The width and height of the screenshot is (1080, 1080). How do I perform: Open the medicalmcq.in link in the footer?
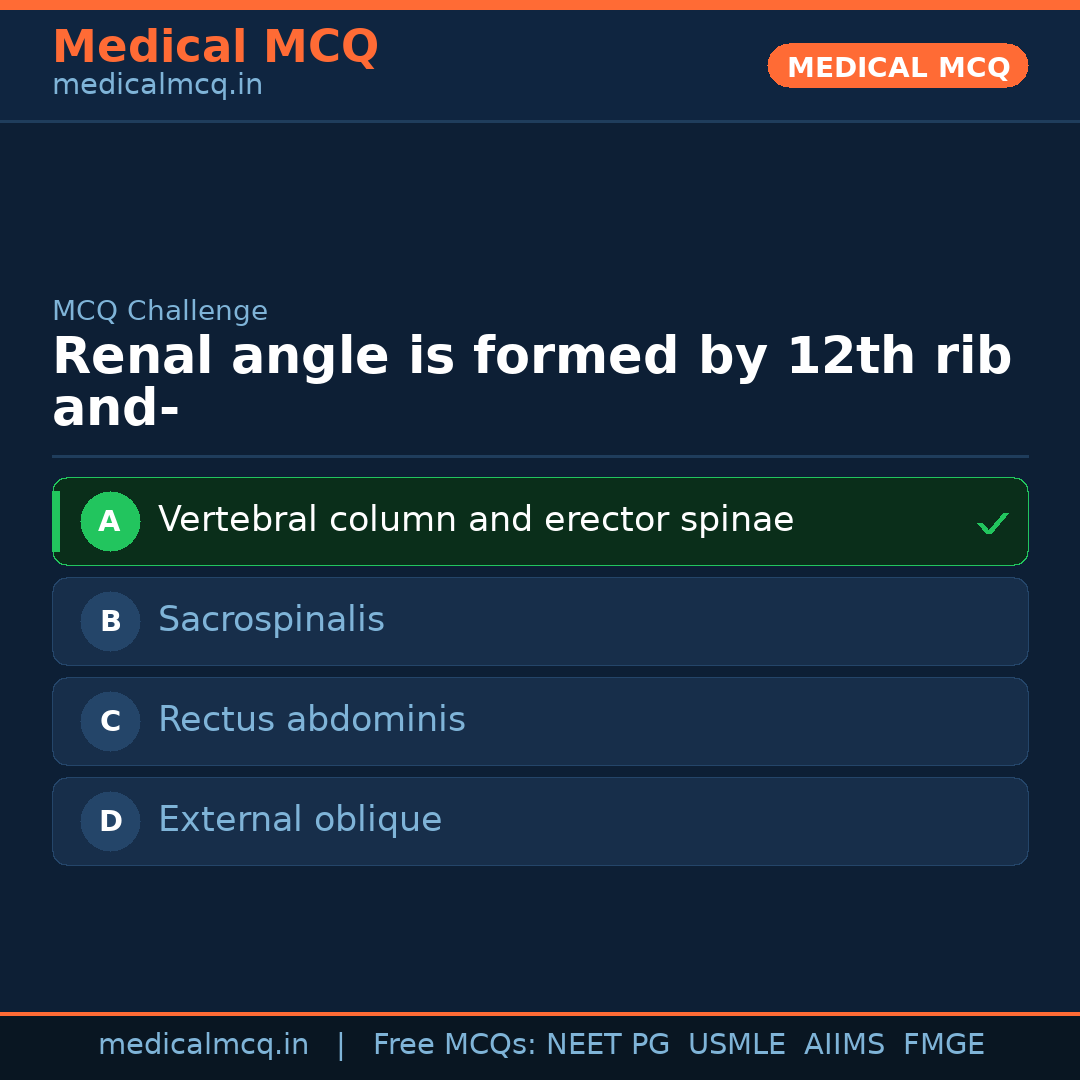(203, 1045)
